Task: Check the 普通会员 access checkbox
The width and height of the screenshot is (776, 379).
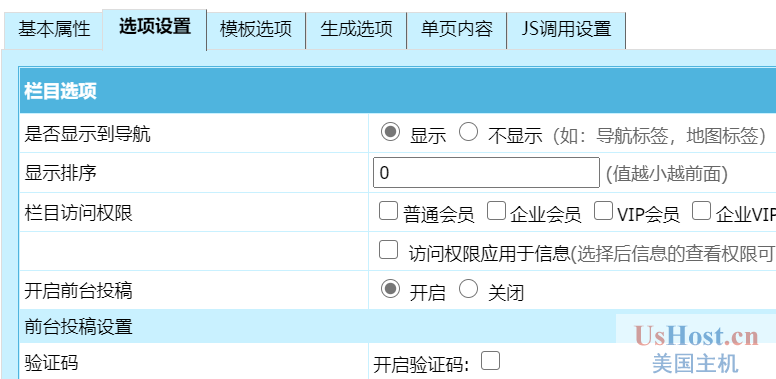Action: [388, 210]
